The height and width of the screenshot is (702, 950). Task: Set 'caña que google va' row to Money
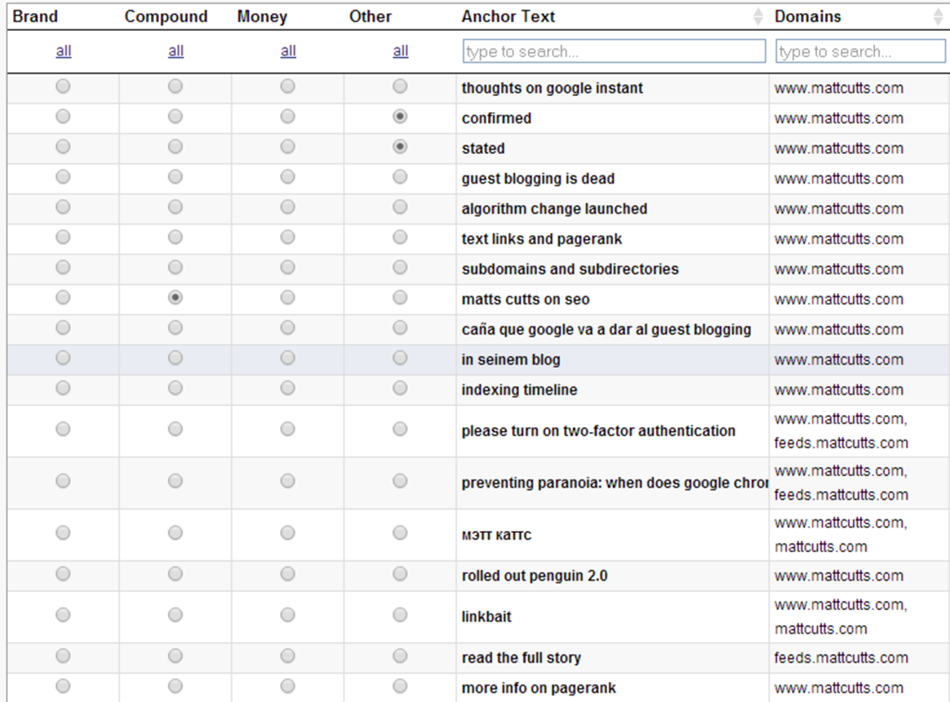pos(288,328)
